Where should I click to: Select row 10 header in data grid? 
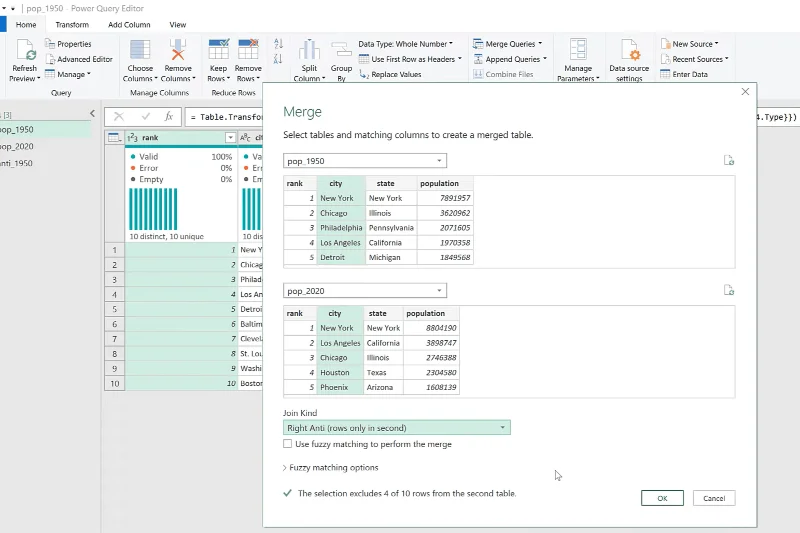click(114, 383)
